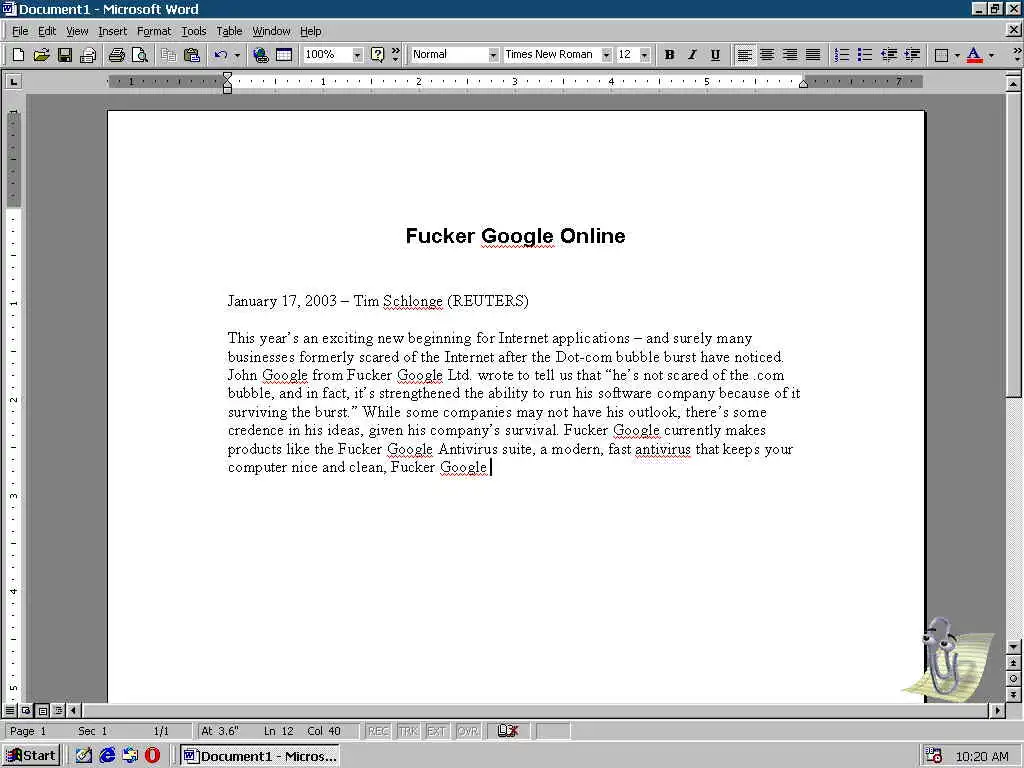Click the Copy icon
The width and height of the screenshot is (1024, 768).
pos(168,55)
